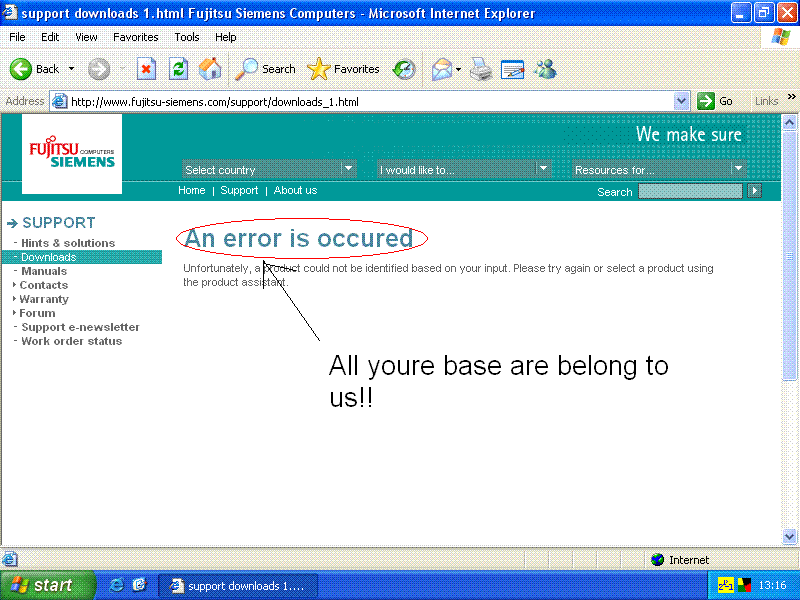Click the tray flag colored icon
This screenshot has width=800, height=600.
tap(744, 584)
